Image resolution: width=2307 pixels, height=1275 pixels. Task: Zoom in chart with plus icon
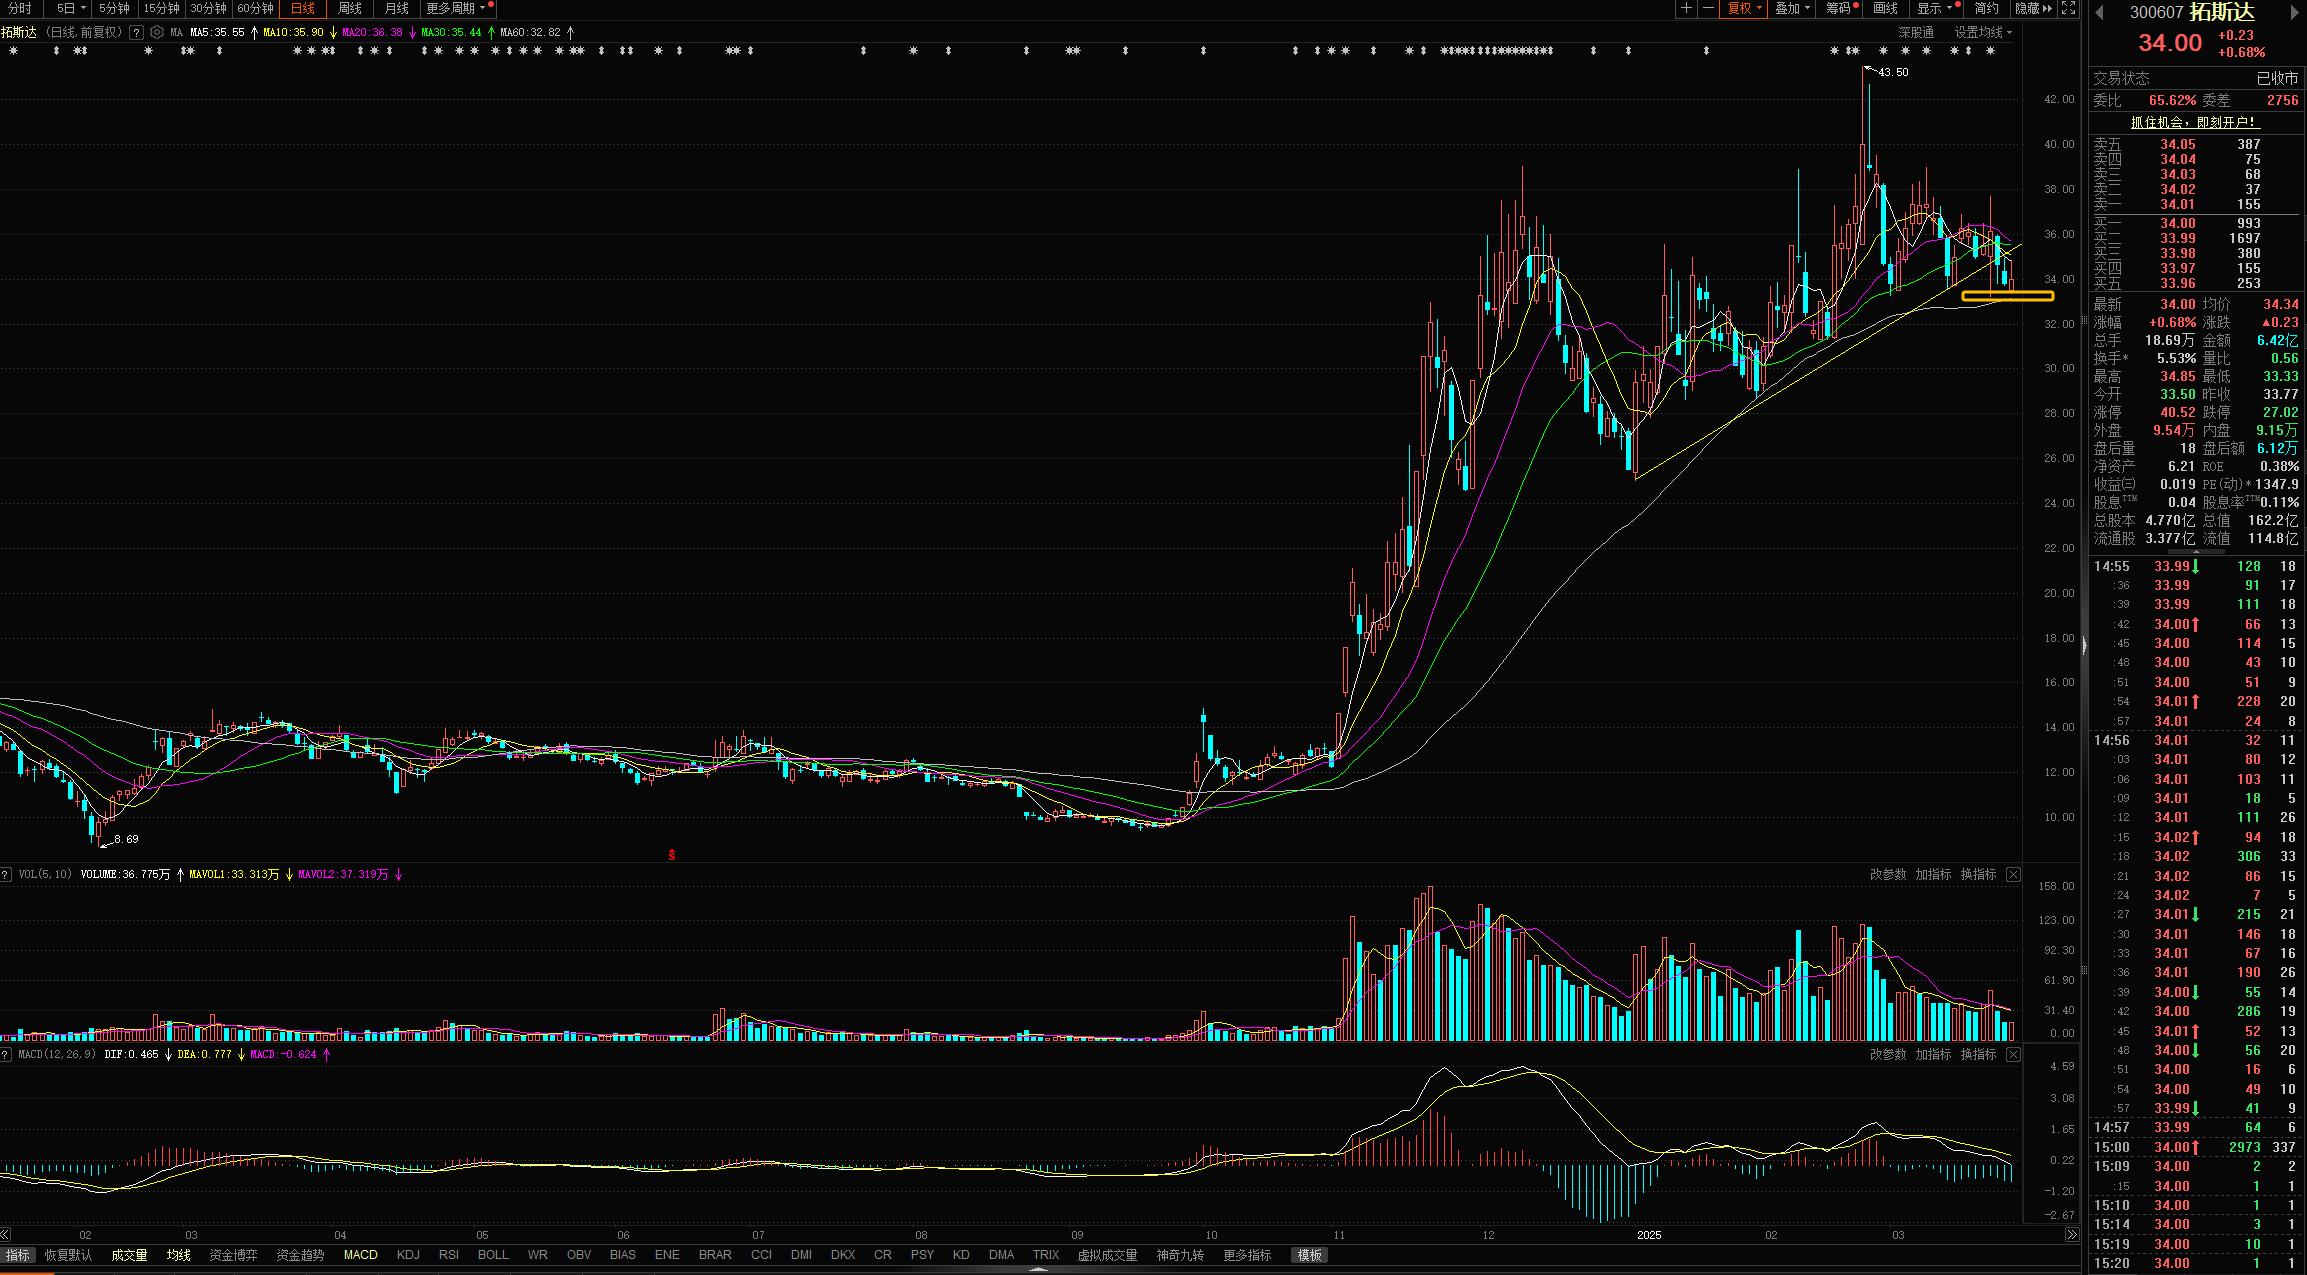[x=1686, y=8]
